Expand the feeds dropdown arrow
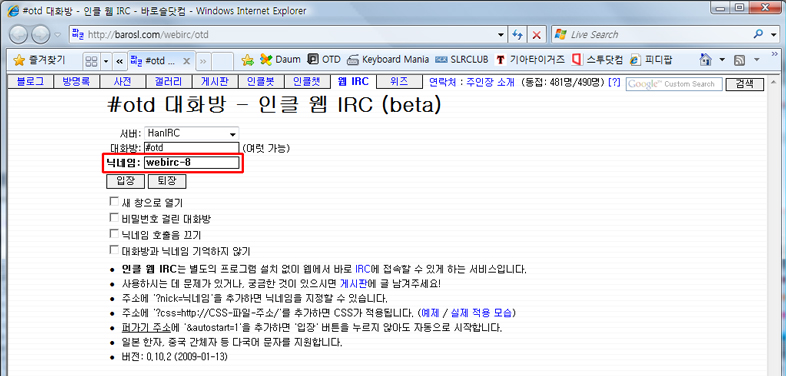This screenshot has width=786, height=376. tap(756, 60)
